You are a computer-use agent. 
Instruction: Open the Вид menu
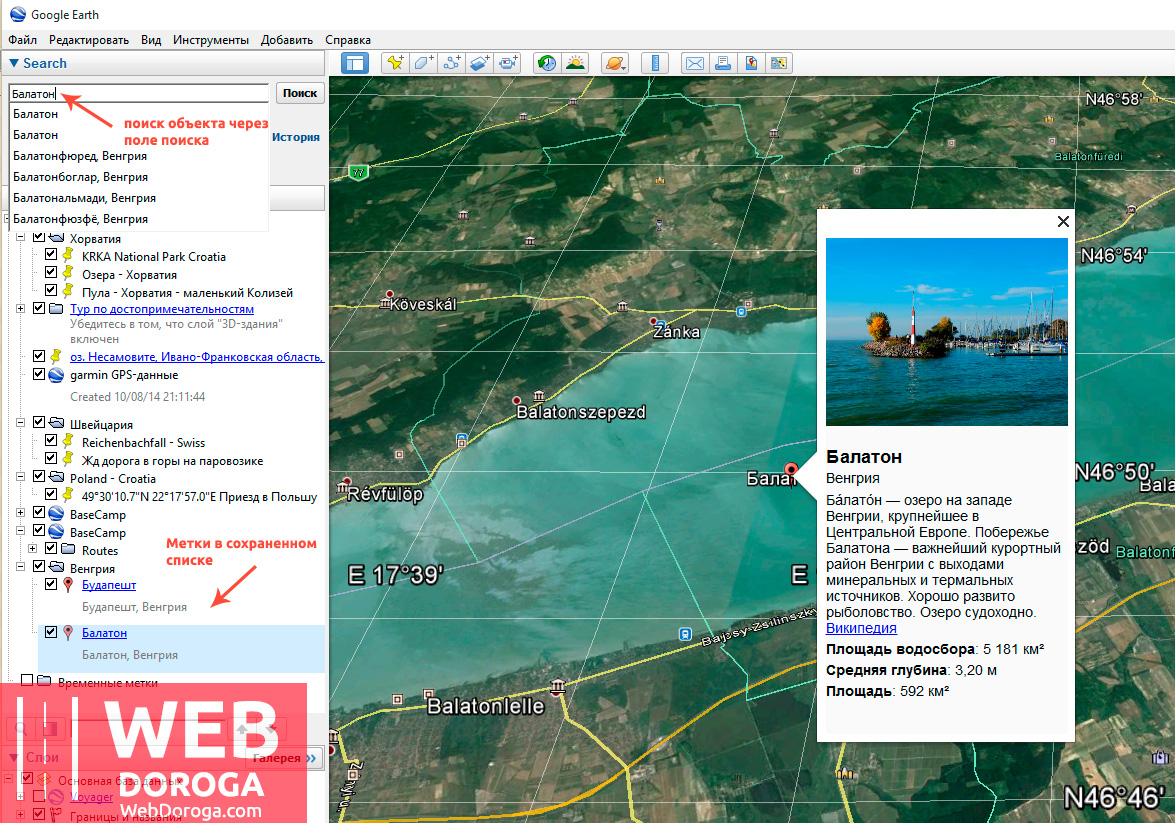(x=151, y=40)
